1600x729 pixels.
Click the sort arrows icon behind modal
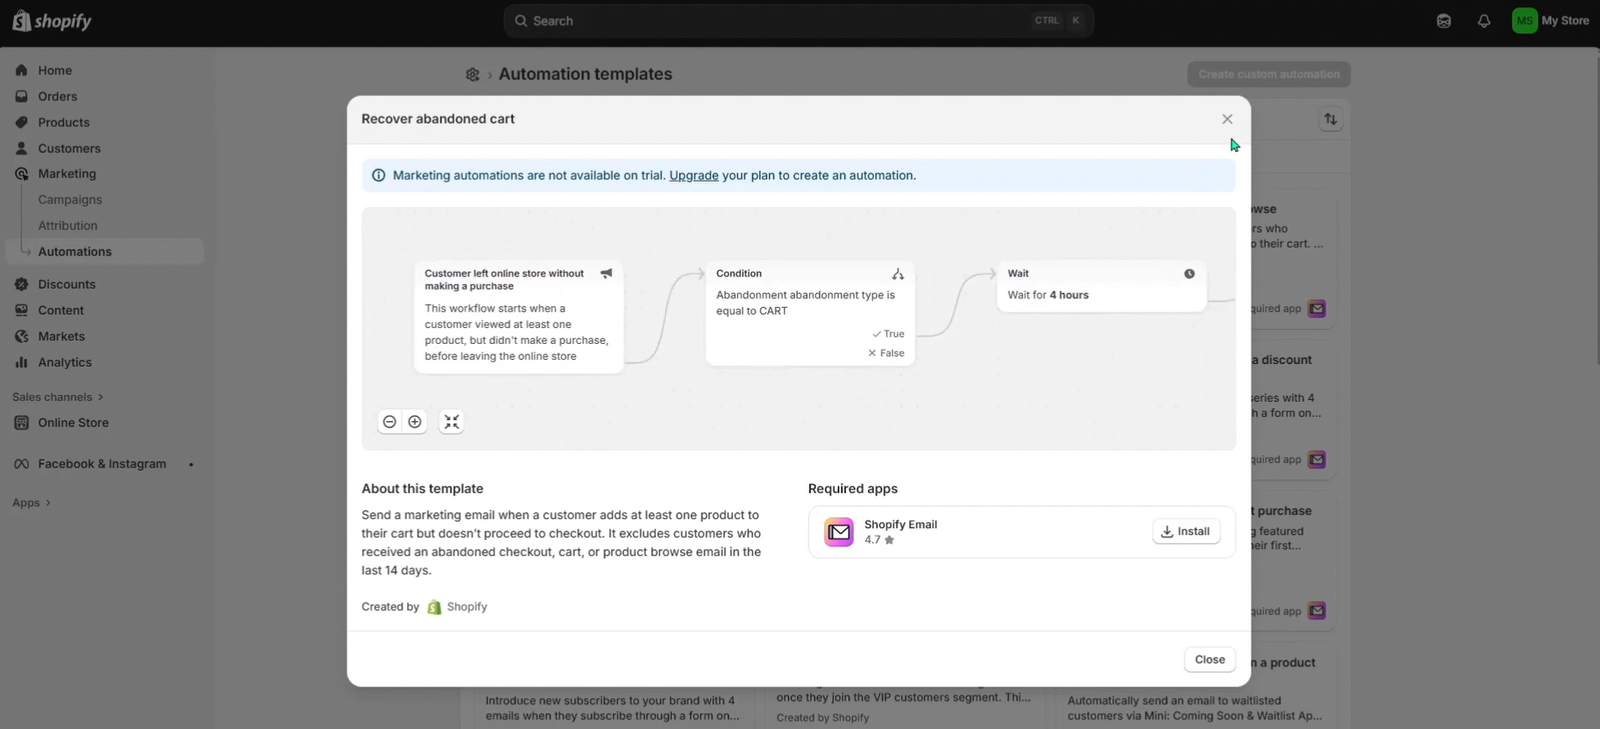(1330, 119)
